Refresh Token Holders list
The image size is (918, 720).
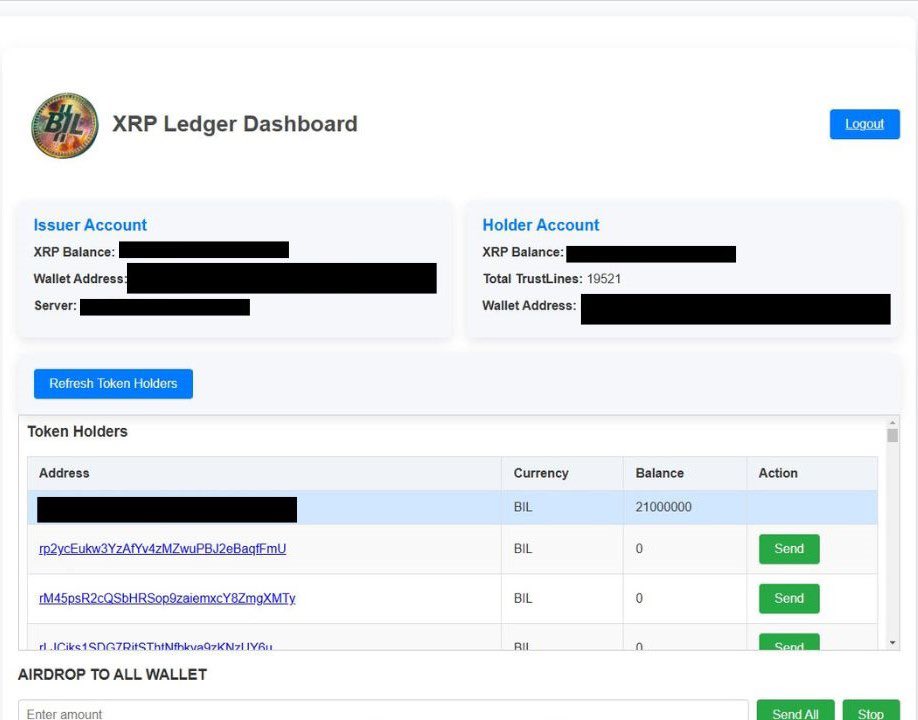coord(113,383)
